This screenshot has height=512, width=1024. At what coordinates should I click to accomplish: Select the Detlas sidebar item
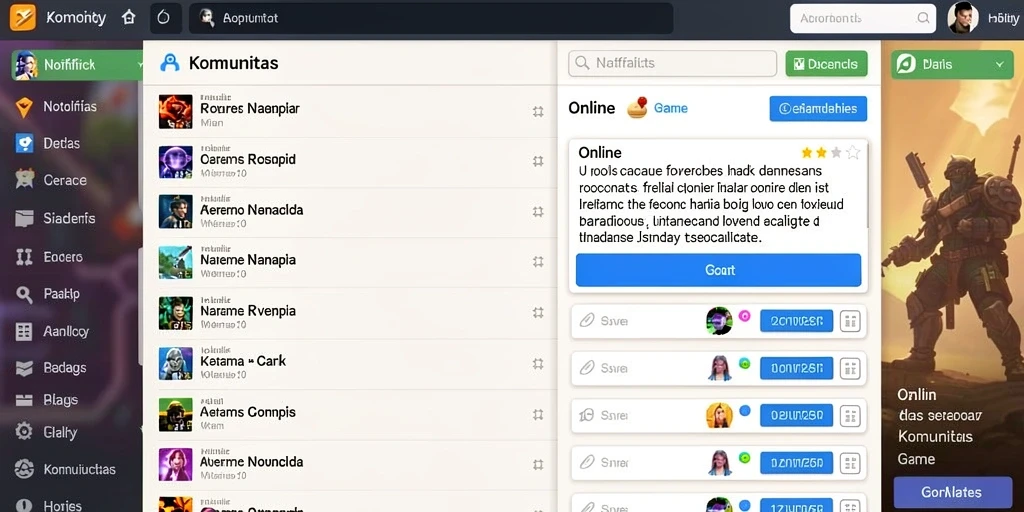coord(61,143)
